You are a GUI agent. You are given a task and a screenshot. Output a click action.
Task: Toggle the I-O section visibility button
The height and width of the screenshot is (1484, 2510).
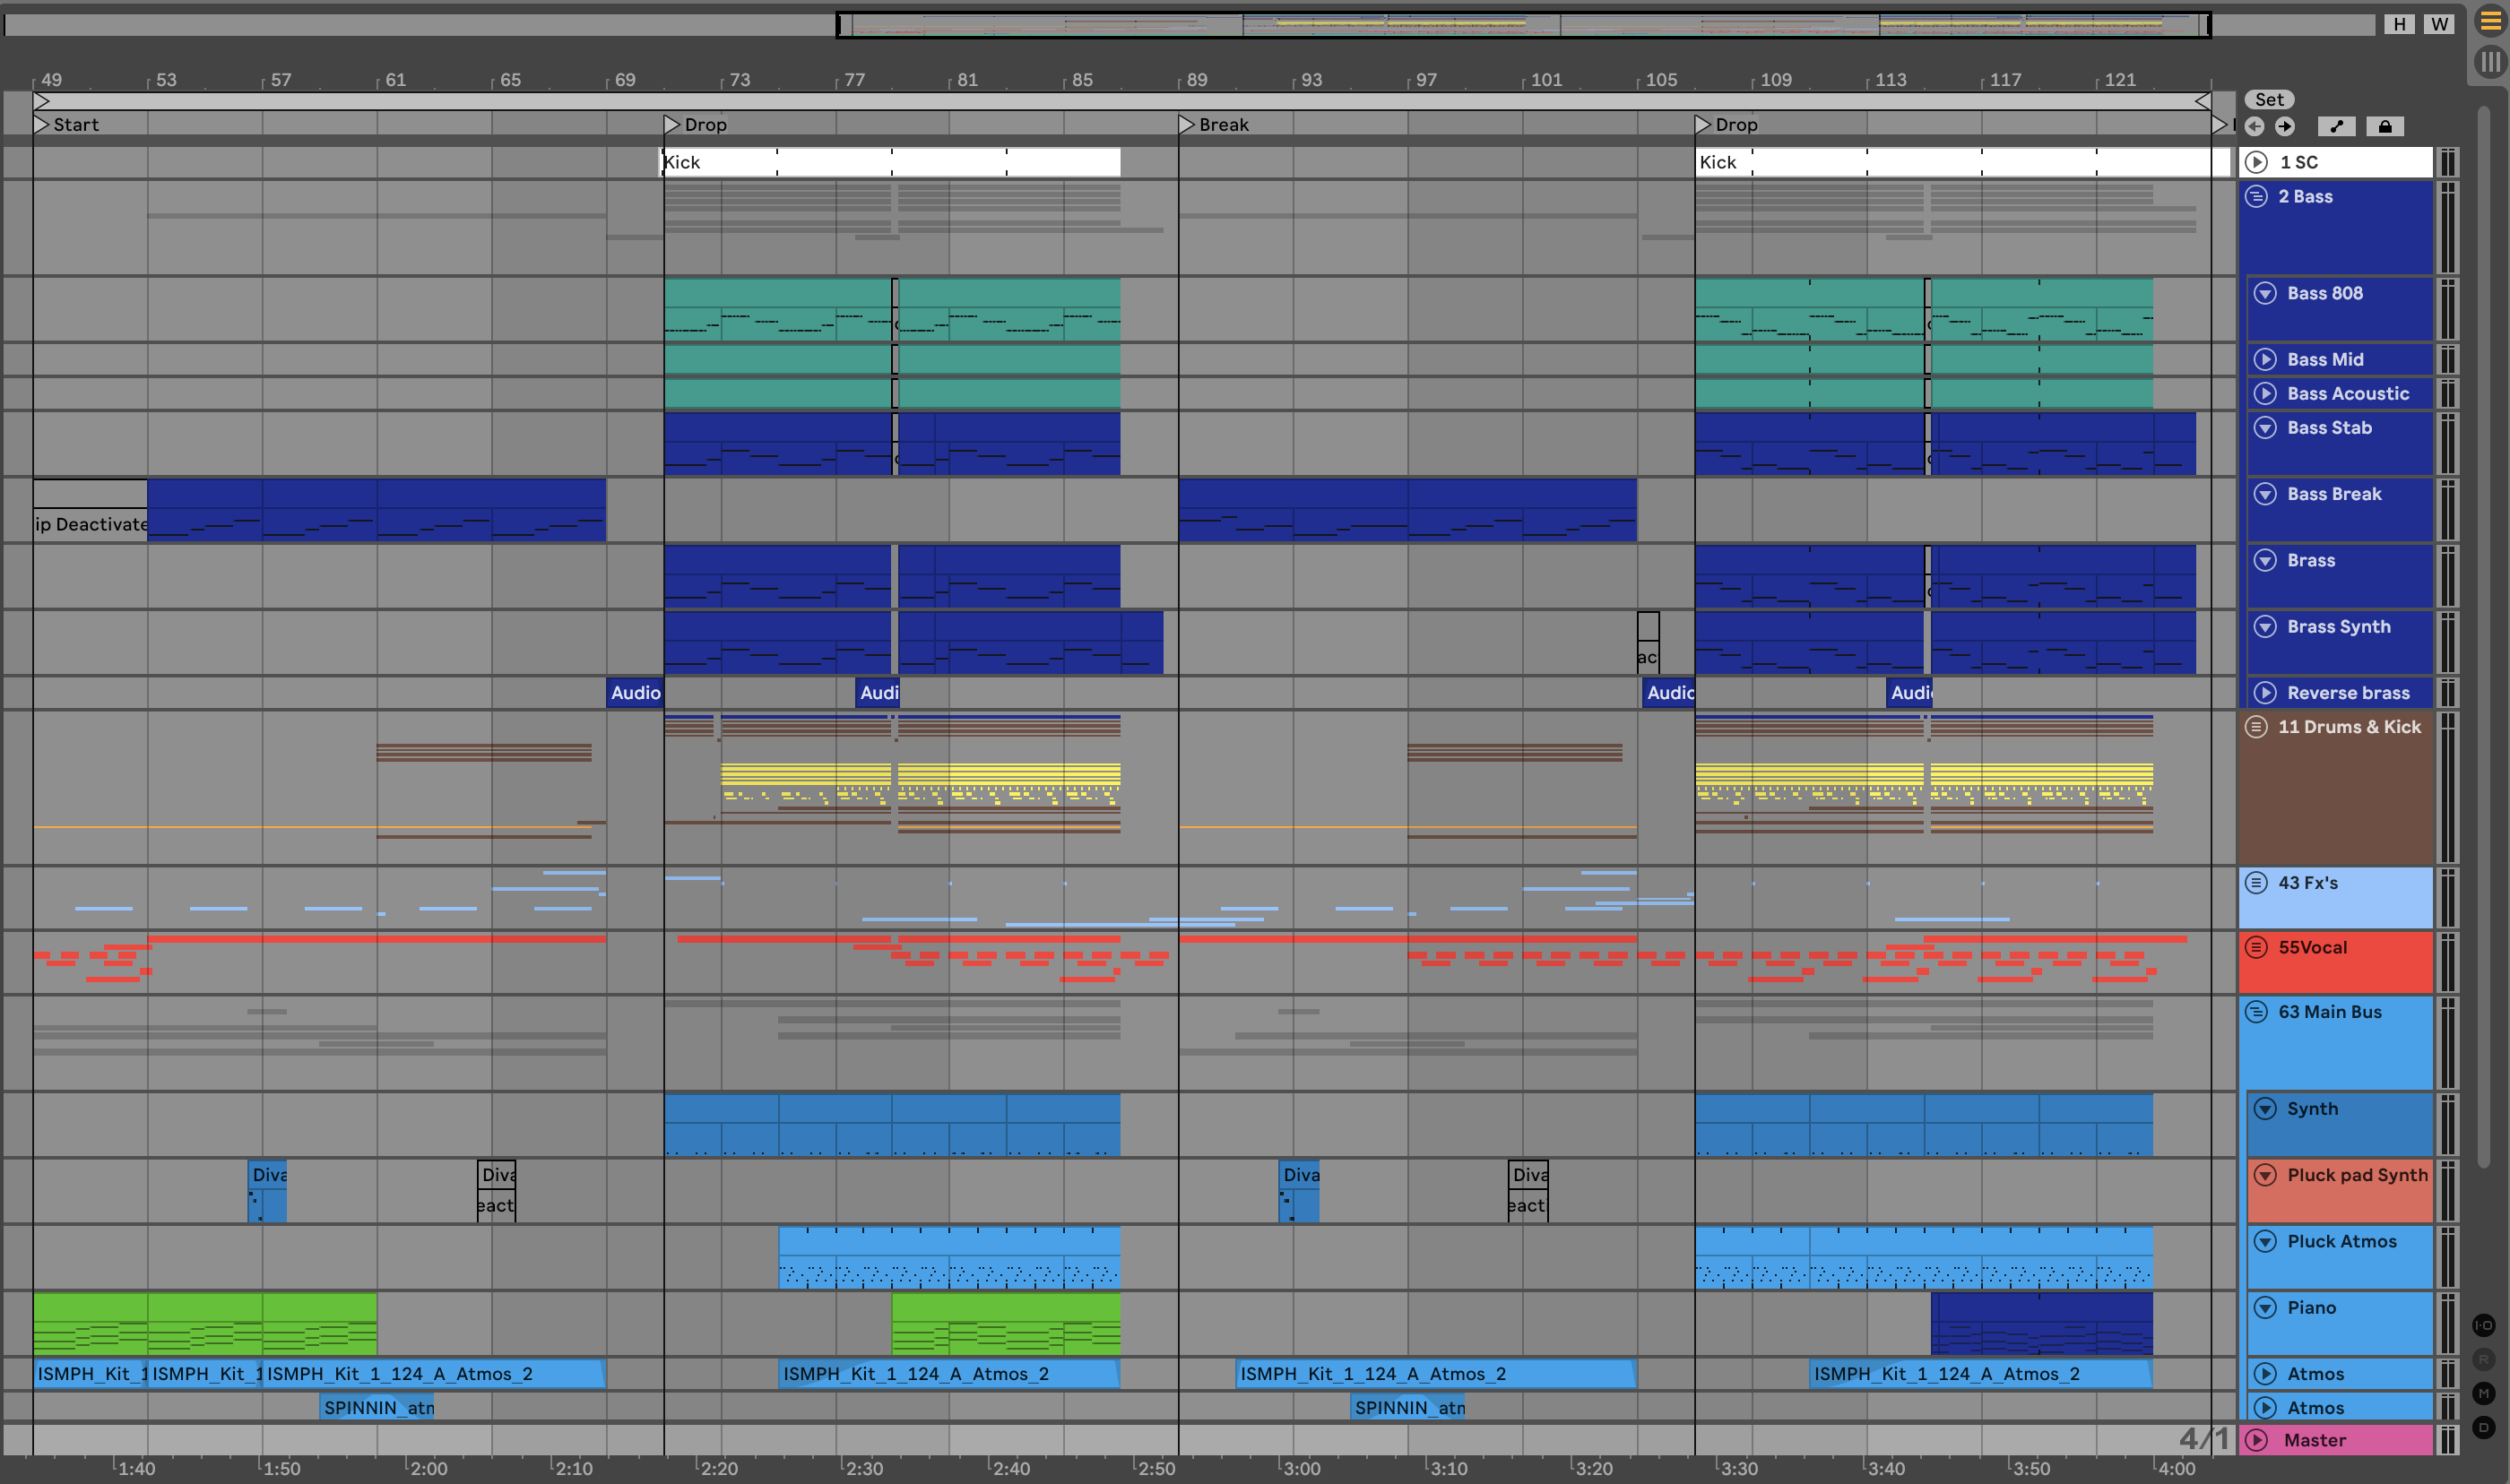tap(2483, 1325)
